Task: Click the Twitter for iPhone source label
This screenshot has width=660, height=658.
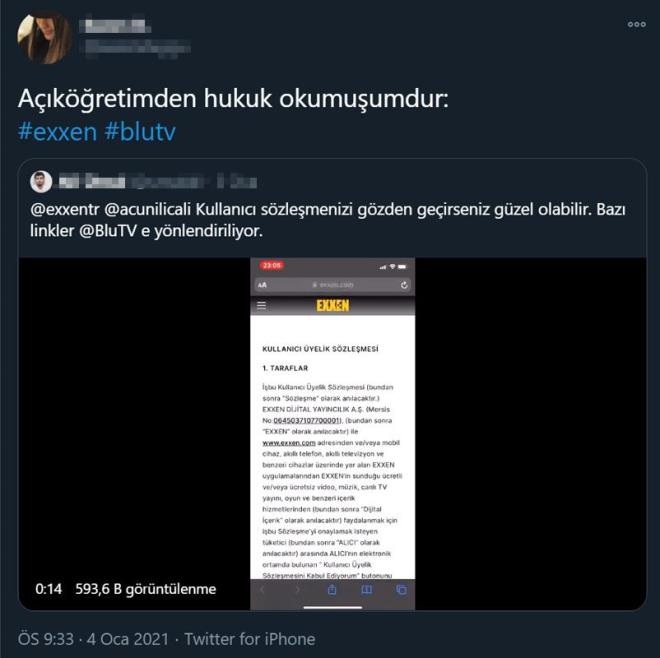Action: [x=250, y=639]
